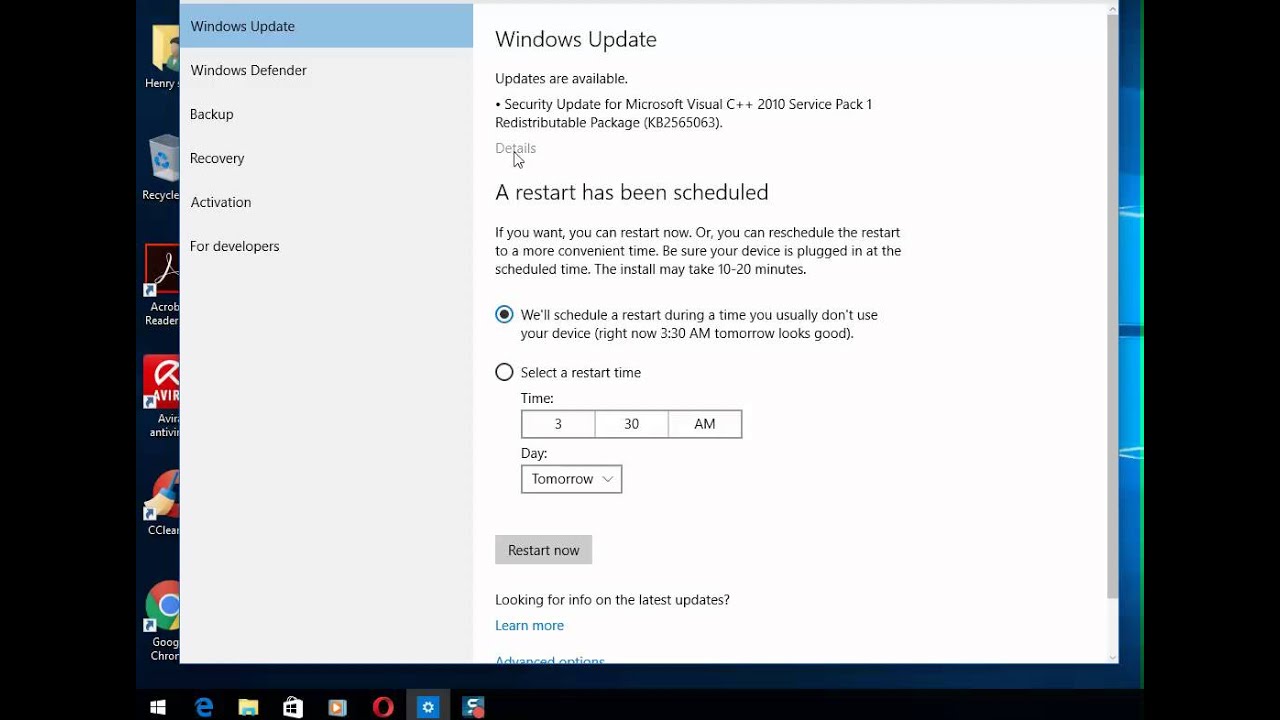This screenshot has height=720, width=1280.
Task: Select the Avira antivirus desktop shortcut
Action: click(x=162, y=397)
